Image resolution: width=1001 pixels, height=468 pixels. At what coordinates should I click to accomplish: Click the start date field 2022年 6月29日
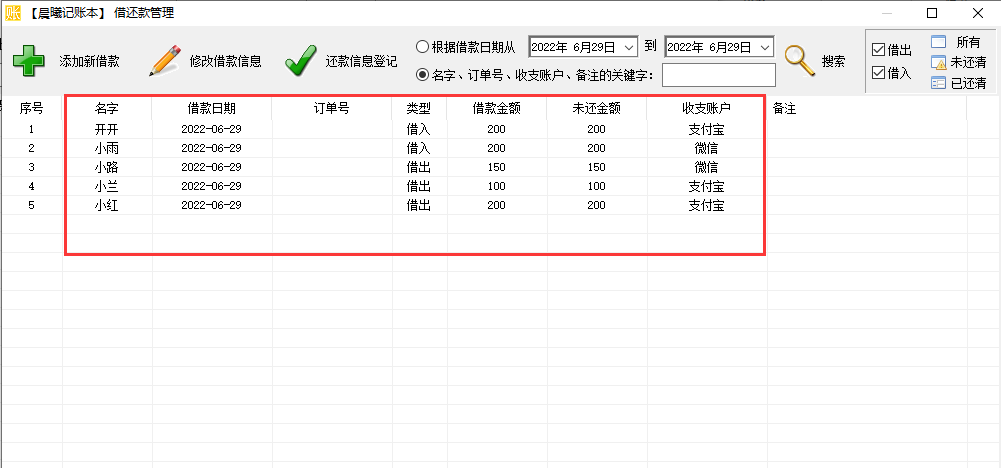coord(583,47)
